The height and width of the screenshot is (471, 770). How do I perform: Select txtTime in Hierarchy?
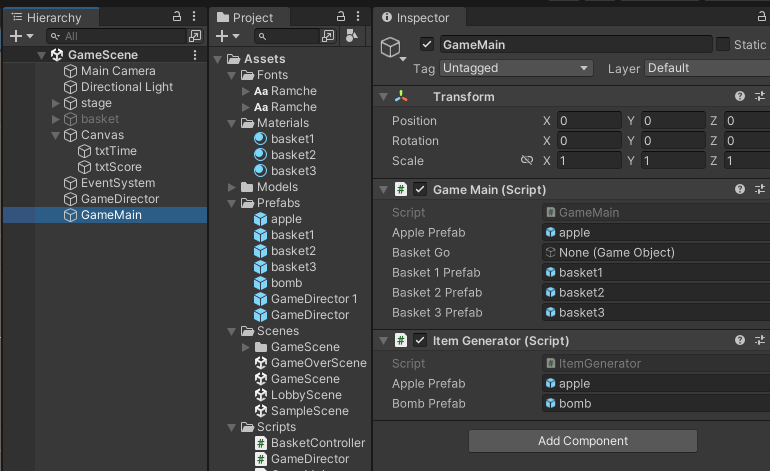coord(115,151)
